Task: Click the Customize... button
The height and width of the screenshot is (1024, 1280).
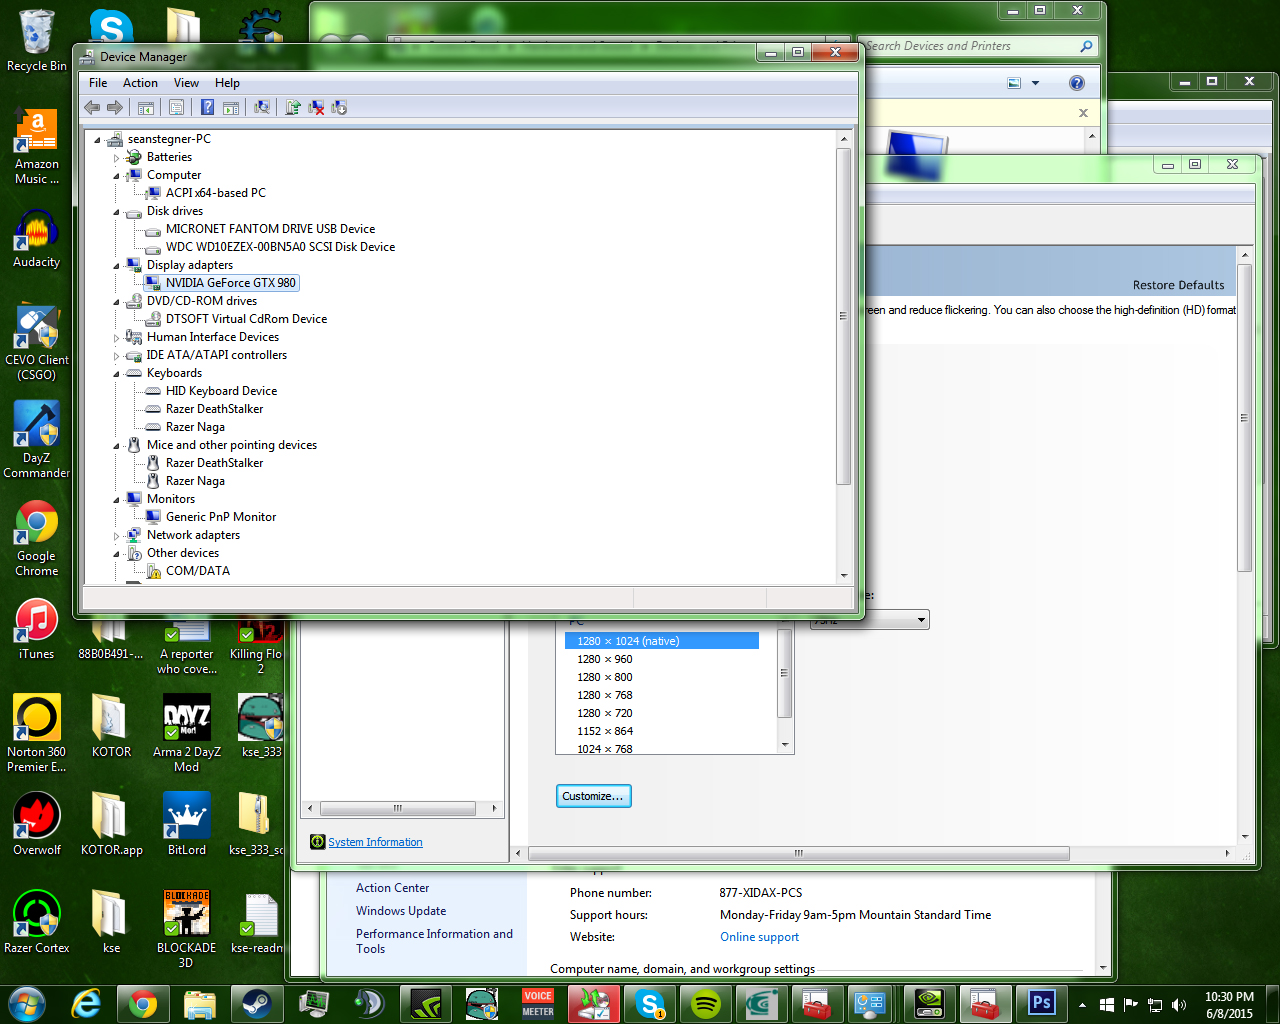Action: pos(593,796)
